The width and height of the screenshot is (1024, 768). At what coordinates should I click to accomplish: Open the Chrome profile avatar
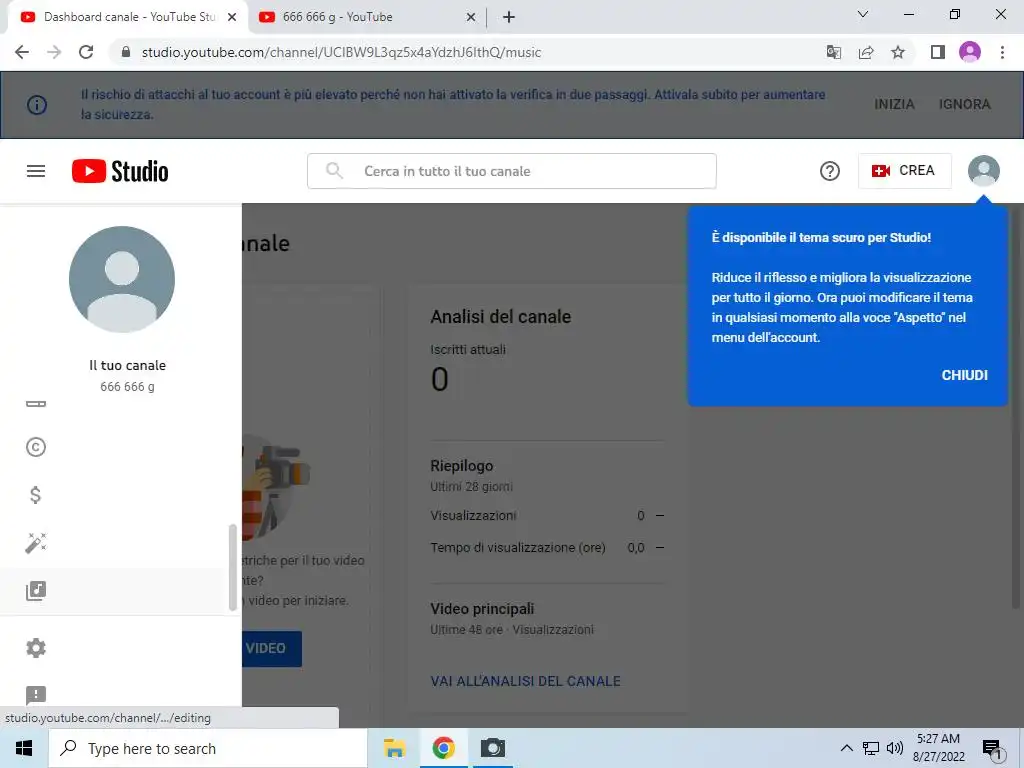970,52
